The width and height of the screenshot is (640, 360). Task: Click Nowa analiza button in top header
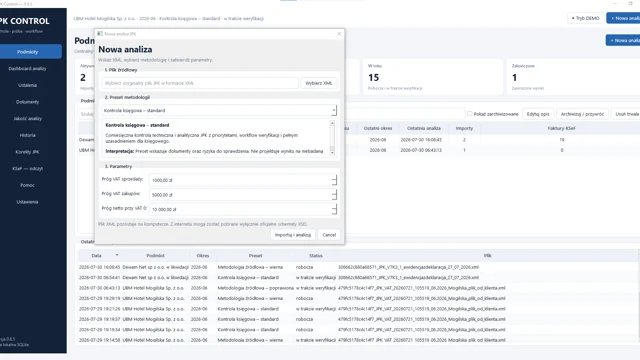623,18
